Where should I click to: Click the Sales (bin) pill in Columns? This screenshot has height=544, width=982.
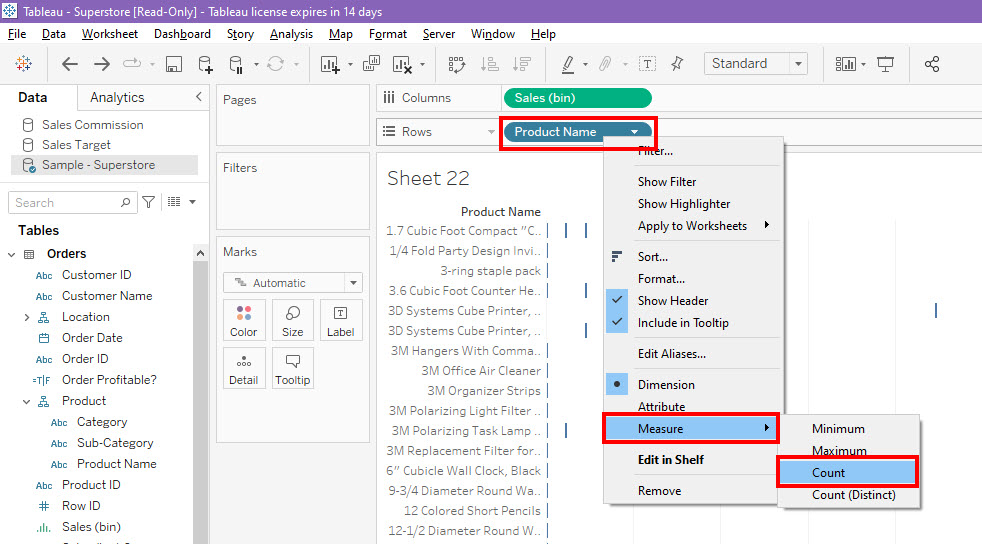tap(577, 98)
